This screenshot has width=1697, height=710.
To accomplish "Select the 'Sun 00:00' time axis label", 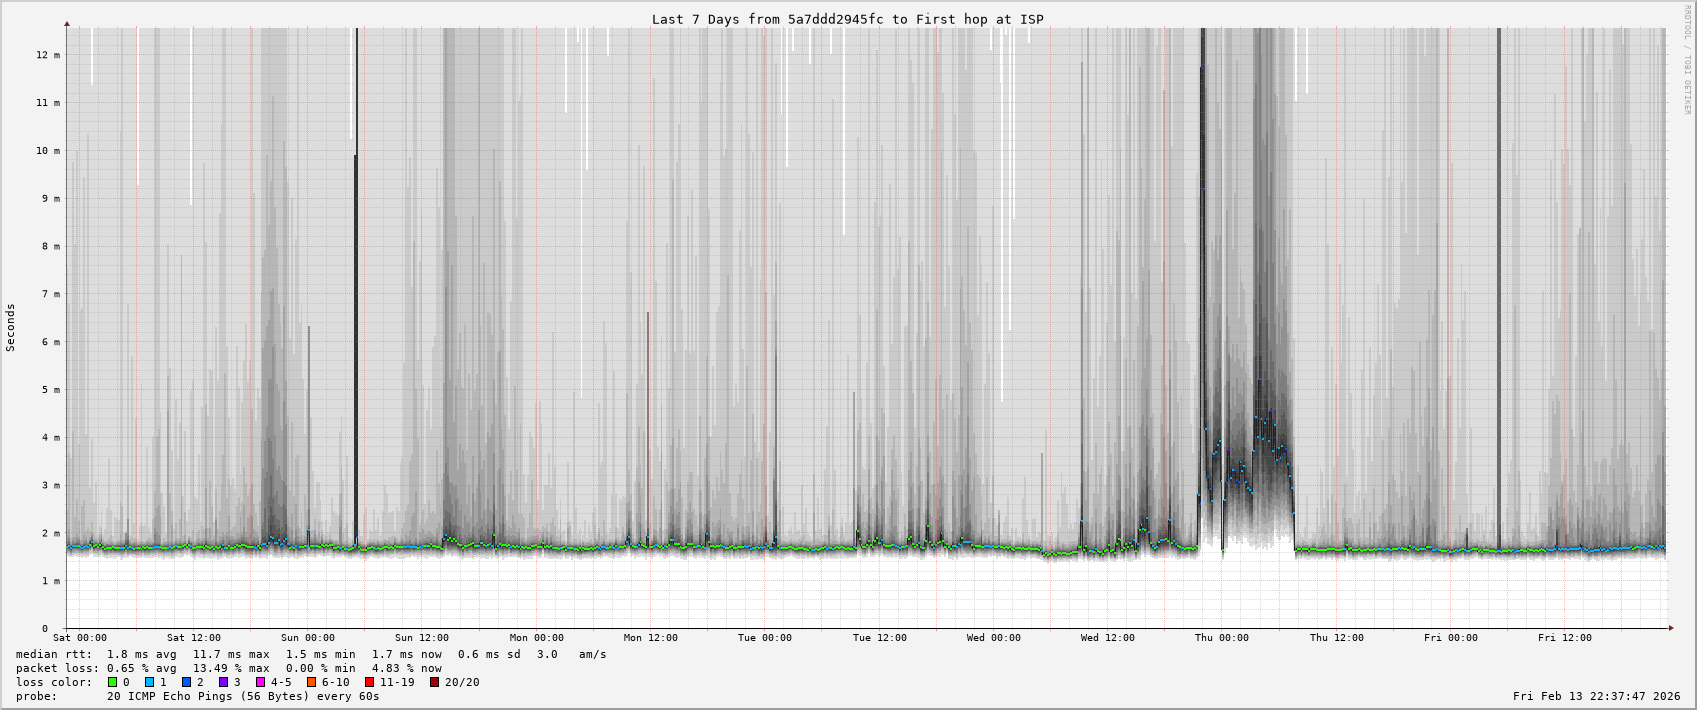I will [308, 638].
